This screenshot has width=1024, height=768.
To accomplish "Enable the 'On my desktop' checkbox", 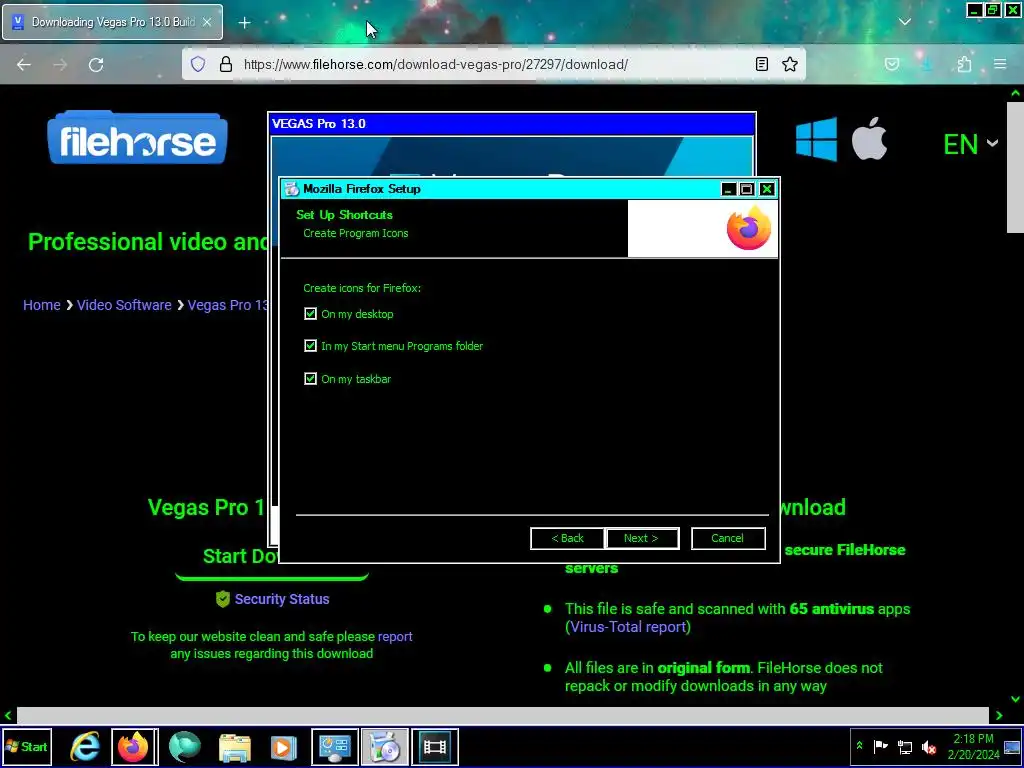I will coord(310,314).
